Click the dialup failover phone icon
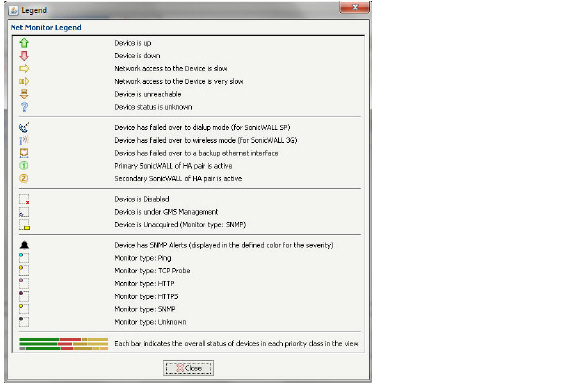 [x=24, y=127]
